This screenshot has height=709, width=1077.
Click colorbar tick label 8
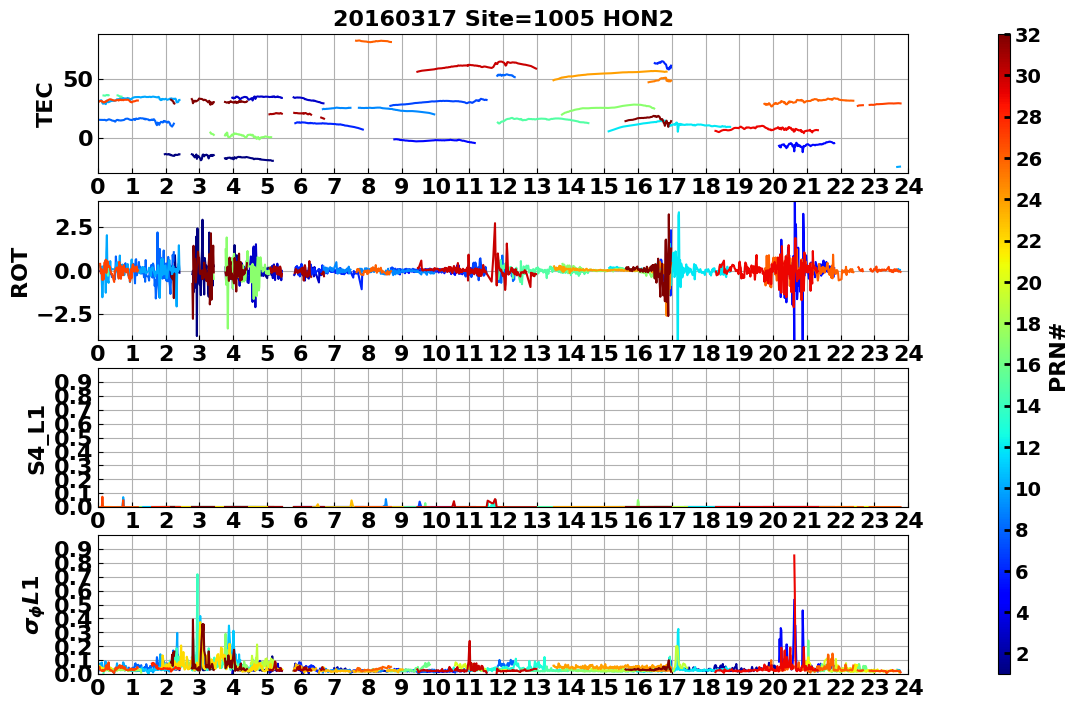click(1022, 530)
